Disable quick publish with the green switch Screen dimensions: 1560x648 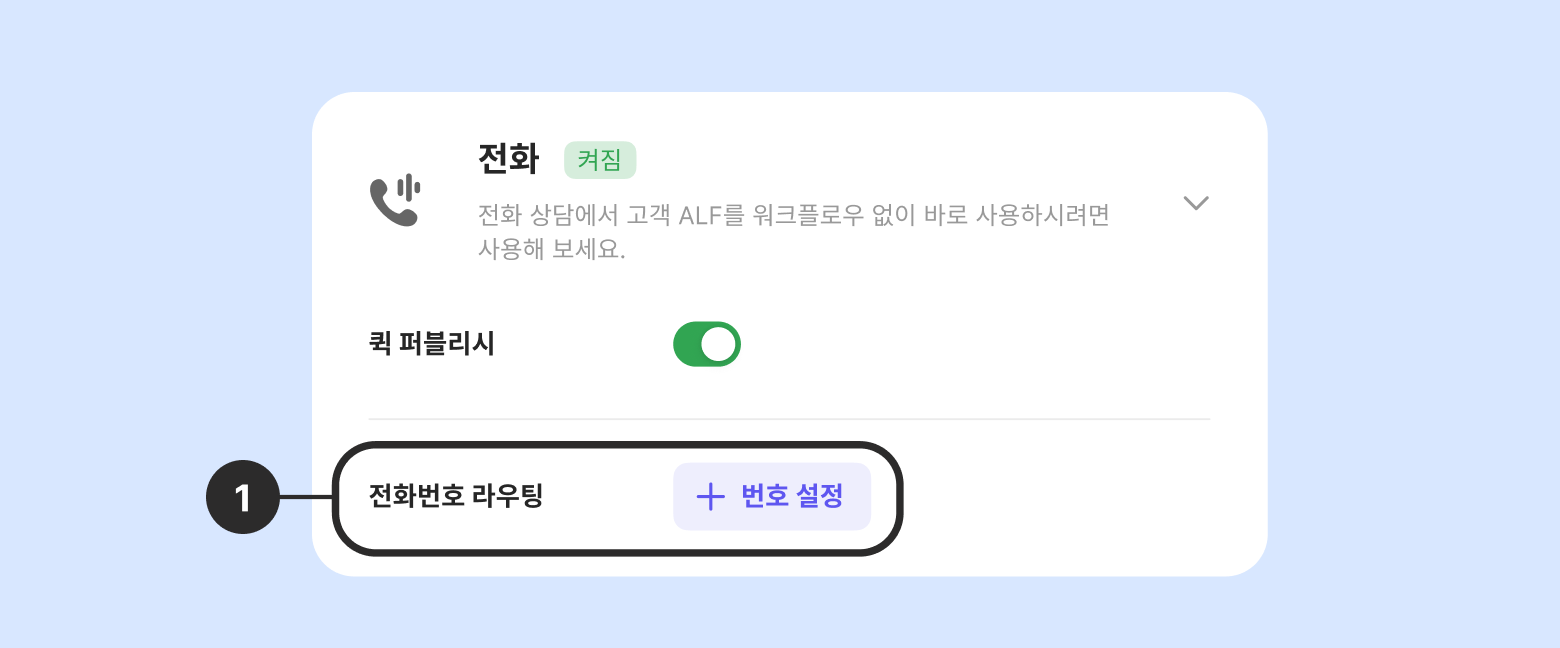[707, 344]
